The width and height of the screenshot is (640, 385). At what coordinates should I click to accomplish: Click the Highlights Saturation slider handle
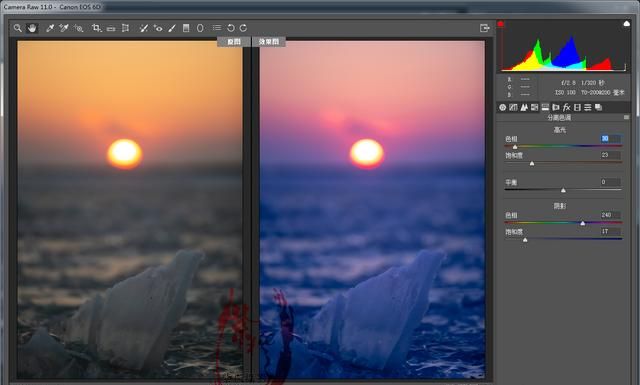pos(532,163)
